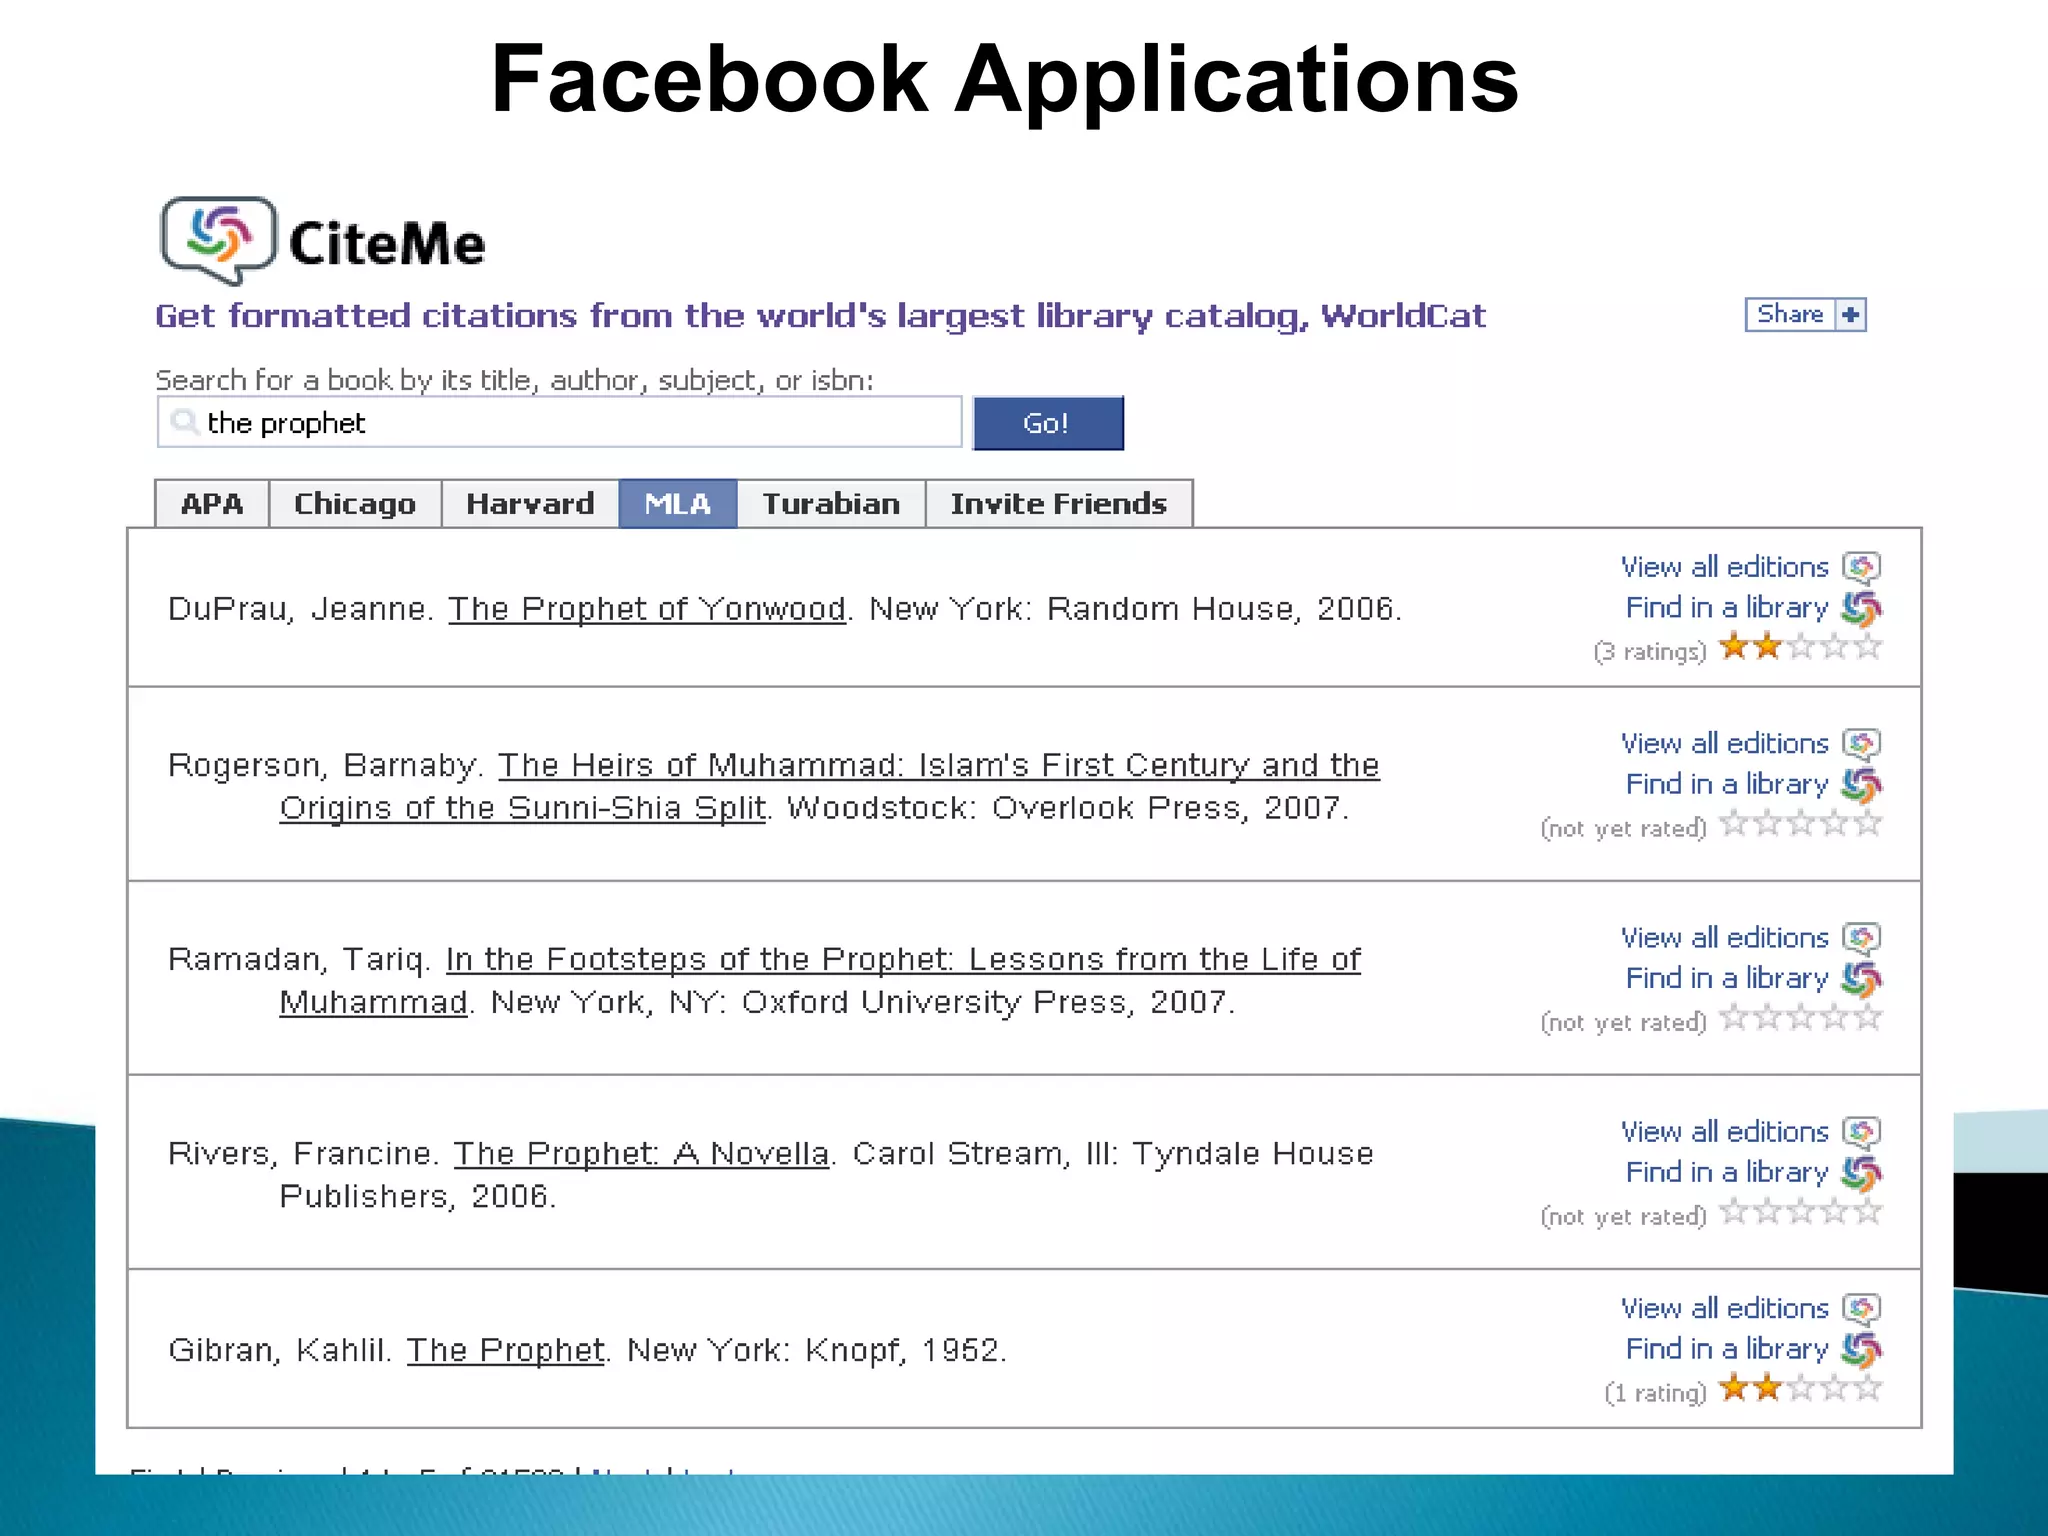Open the Harvard format tab

tap(530, 504)
